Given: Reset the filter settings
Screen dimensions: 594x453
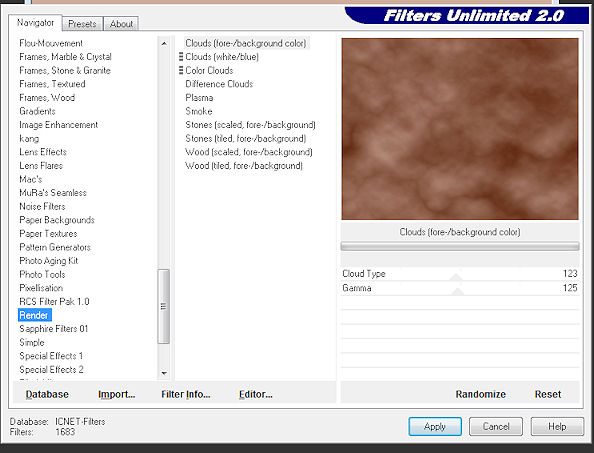Looking at the screenshot, I should (x=548, y=394).
